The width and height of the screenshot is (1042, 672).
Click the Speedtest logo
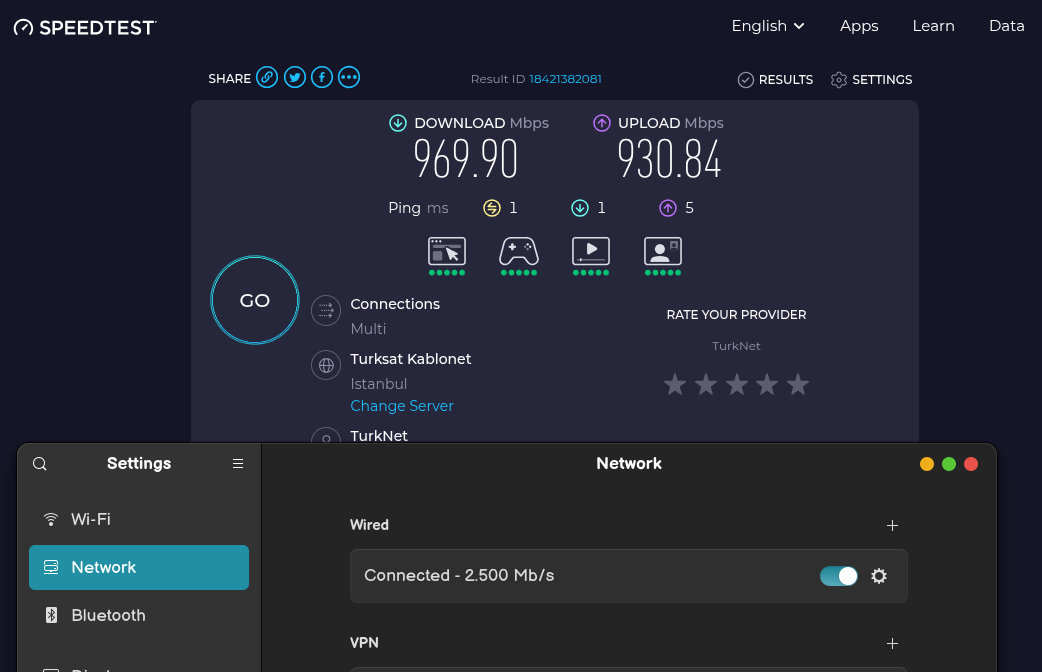pyautogui.click(x=85, y=27)
